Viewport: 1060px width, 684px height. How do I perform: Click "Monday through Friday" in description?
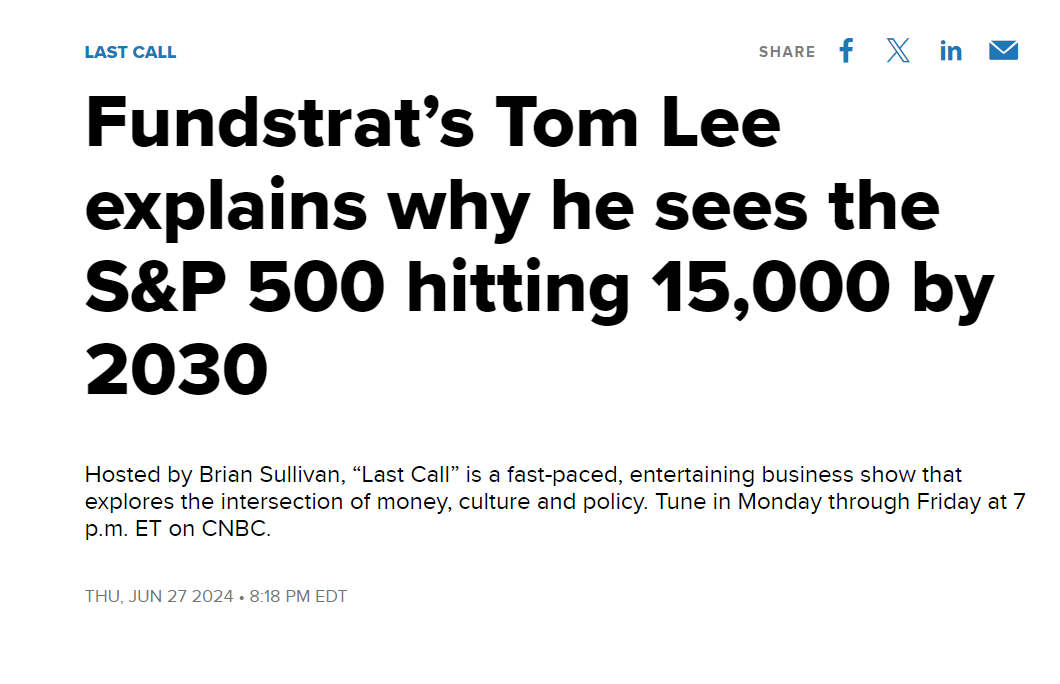tap(857, 502)
